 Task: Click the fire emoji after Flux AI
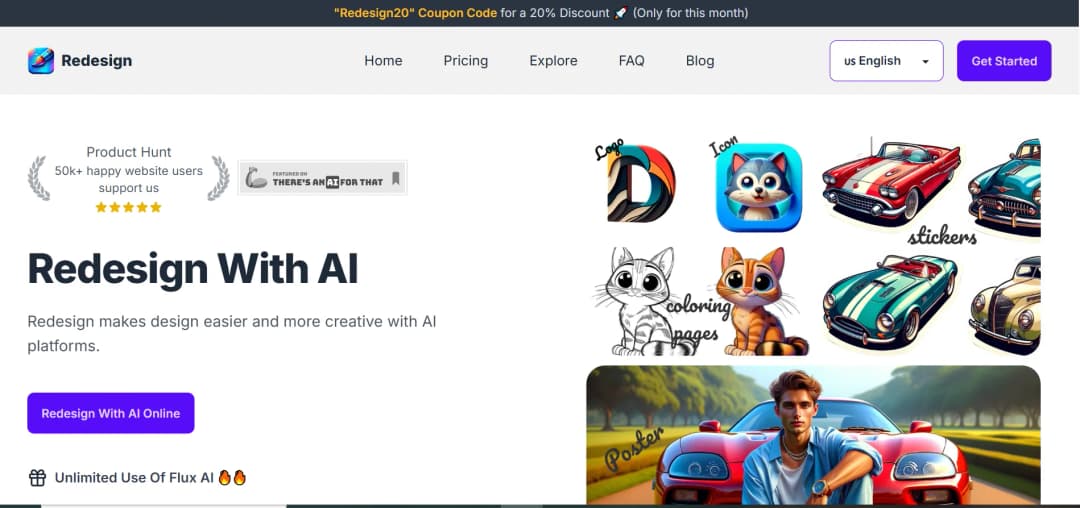[232, 478]
